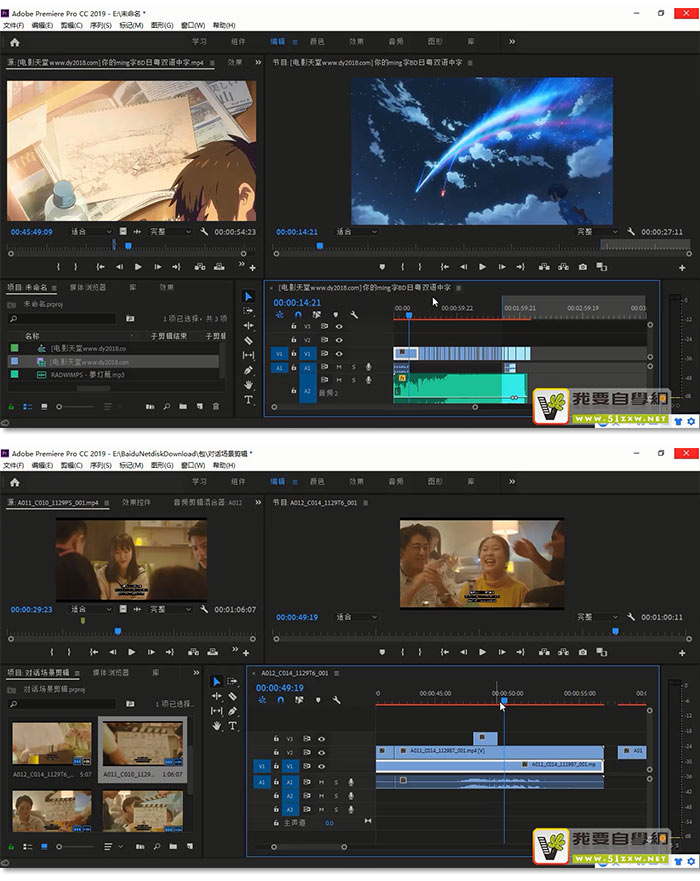Go to In point in 未命名 program monitor
This screenshot has width=700, height=881.
444,267
